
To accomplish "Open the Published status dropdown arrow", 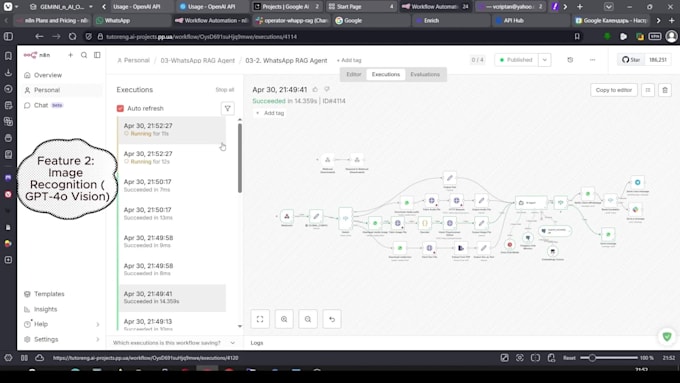I will tap(545, 60).
